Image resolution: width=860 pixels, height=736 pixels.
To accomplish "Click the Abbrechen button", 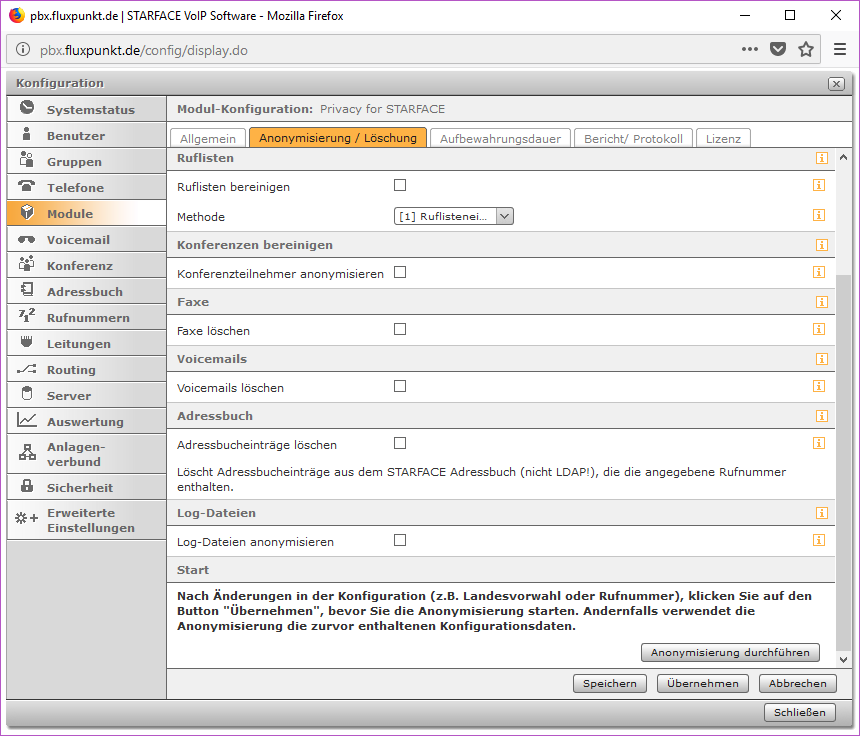I will 797,683.
